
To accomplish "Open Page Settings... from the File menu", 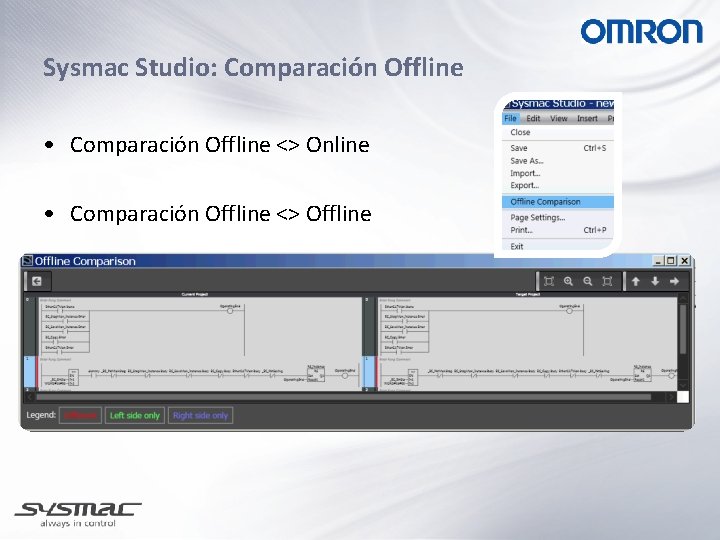I will pos(558,218).
